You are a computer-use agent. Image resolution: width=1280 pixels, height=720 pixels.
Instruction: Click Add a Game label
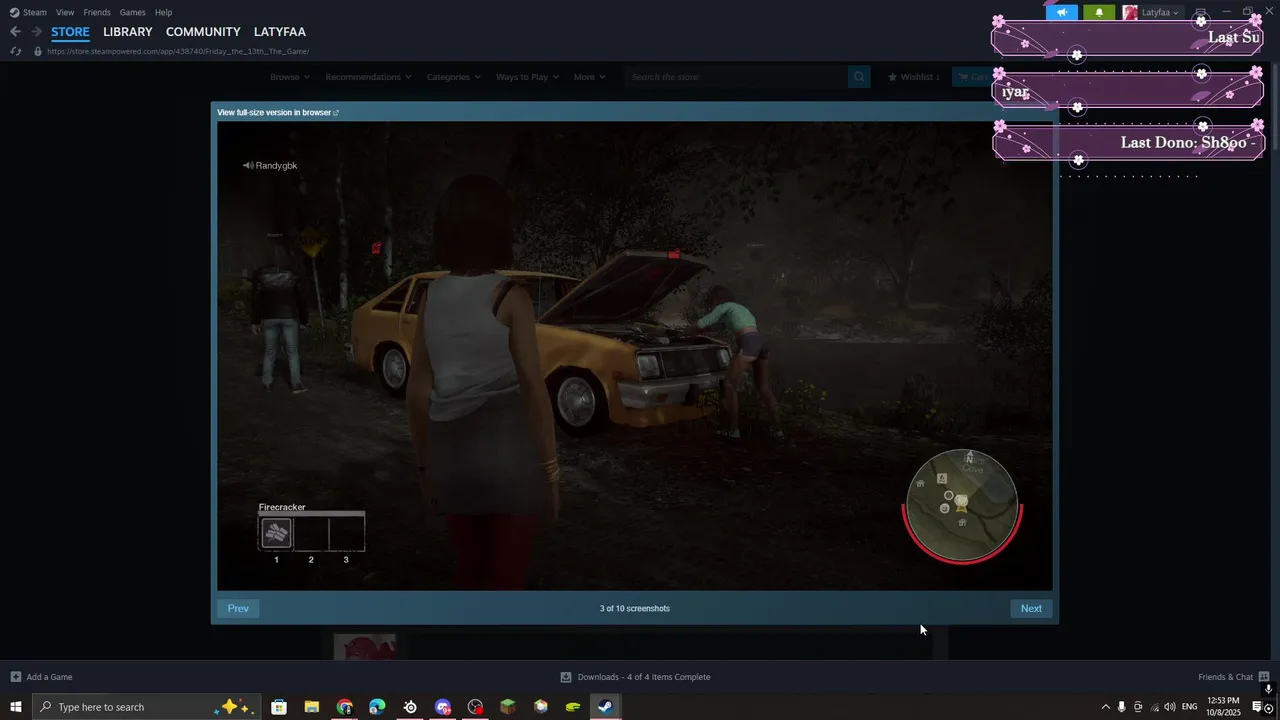tap(49, 677)
